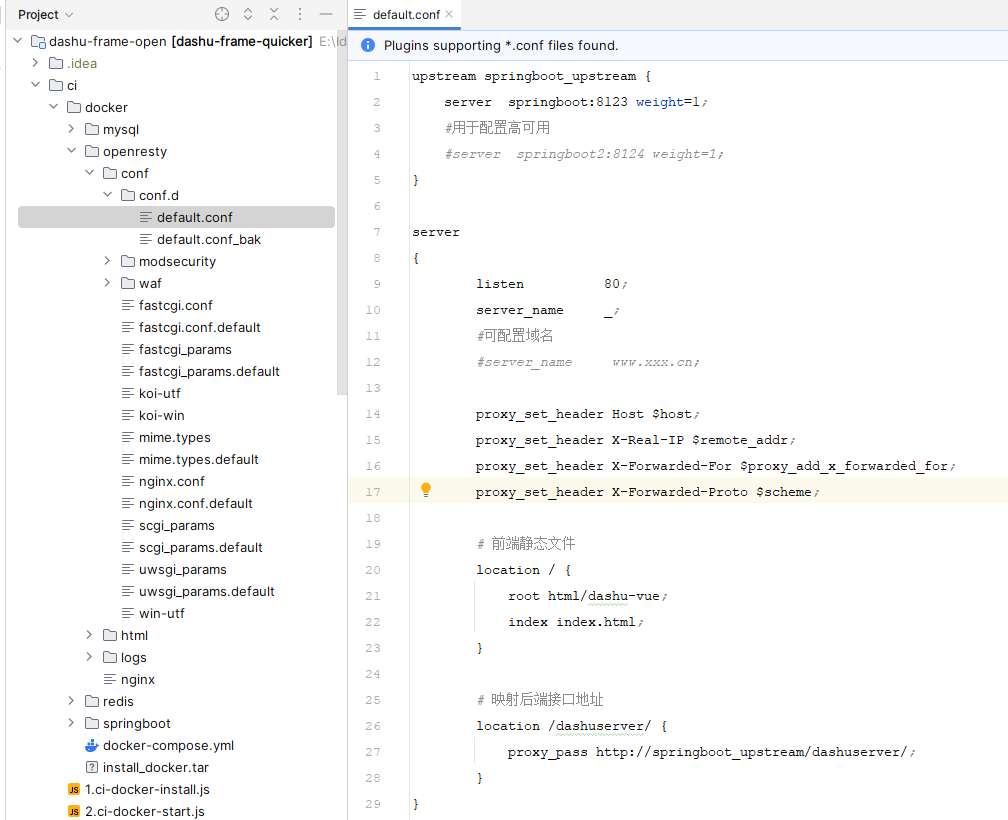Click the info icon in plugins banner
The width and height of the screenshot is (1008, 820).
click(x=367, y=45)
